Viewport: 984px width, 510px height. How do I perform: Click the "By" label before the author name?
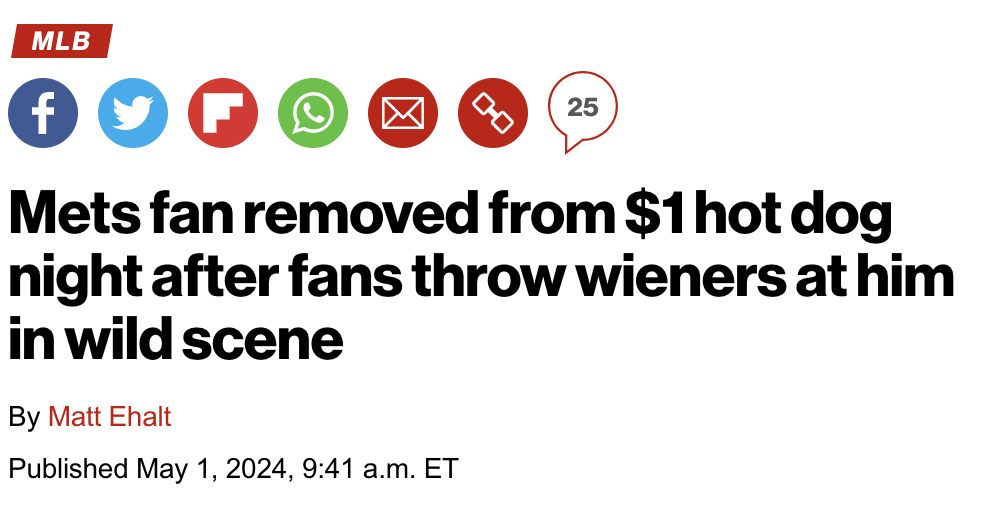coord(24,416)
